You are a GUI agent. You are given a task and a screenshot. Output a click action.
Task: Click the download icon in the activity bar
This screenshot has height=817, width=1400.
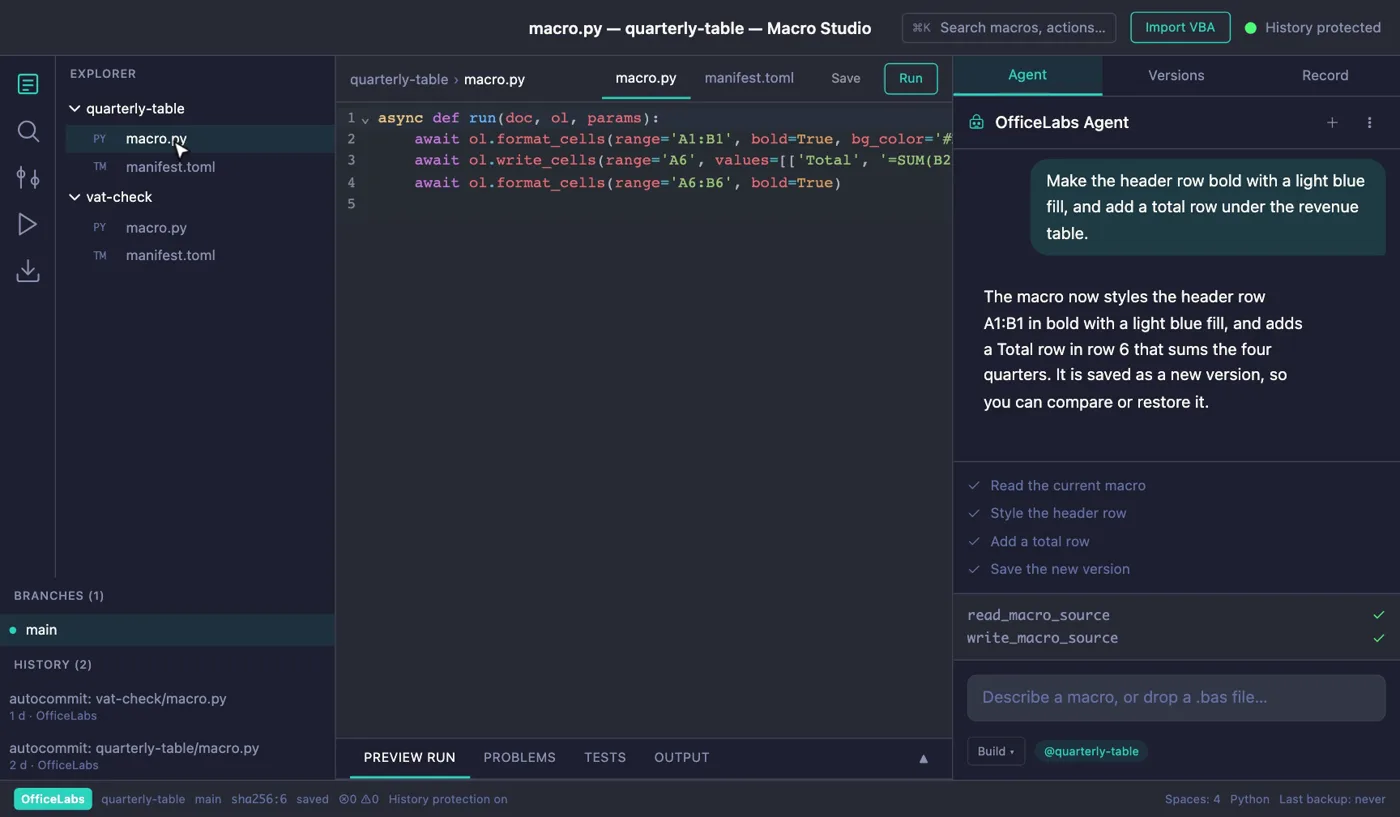[28, 271]
